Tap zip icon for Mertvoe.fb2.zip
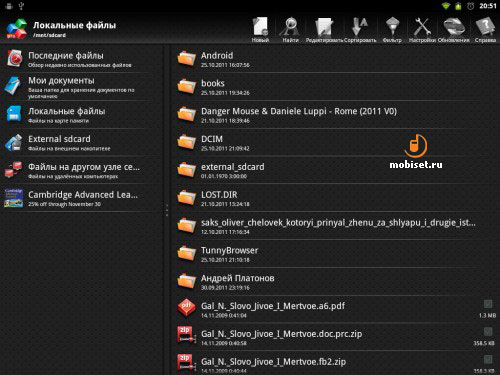Screen dimensions: 500x375 click(186, 363)
